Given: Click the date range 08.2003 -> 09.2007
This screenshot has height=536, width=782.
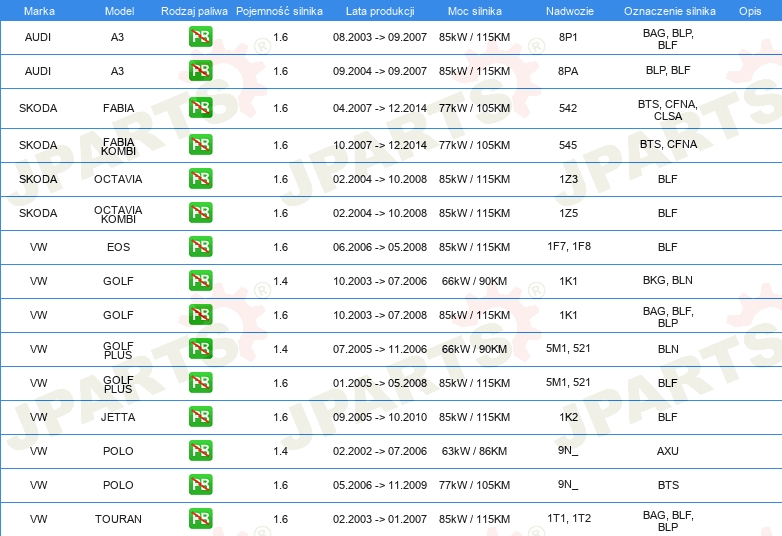Looking at the screenshot, I should coord(380,37).
